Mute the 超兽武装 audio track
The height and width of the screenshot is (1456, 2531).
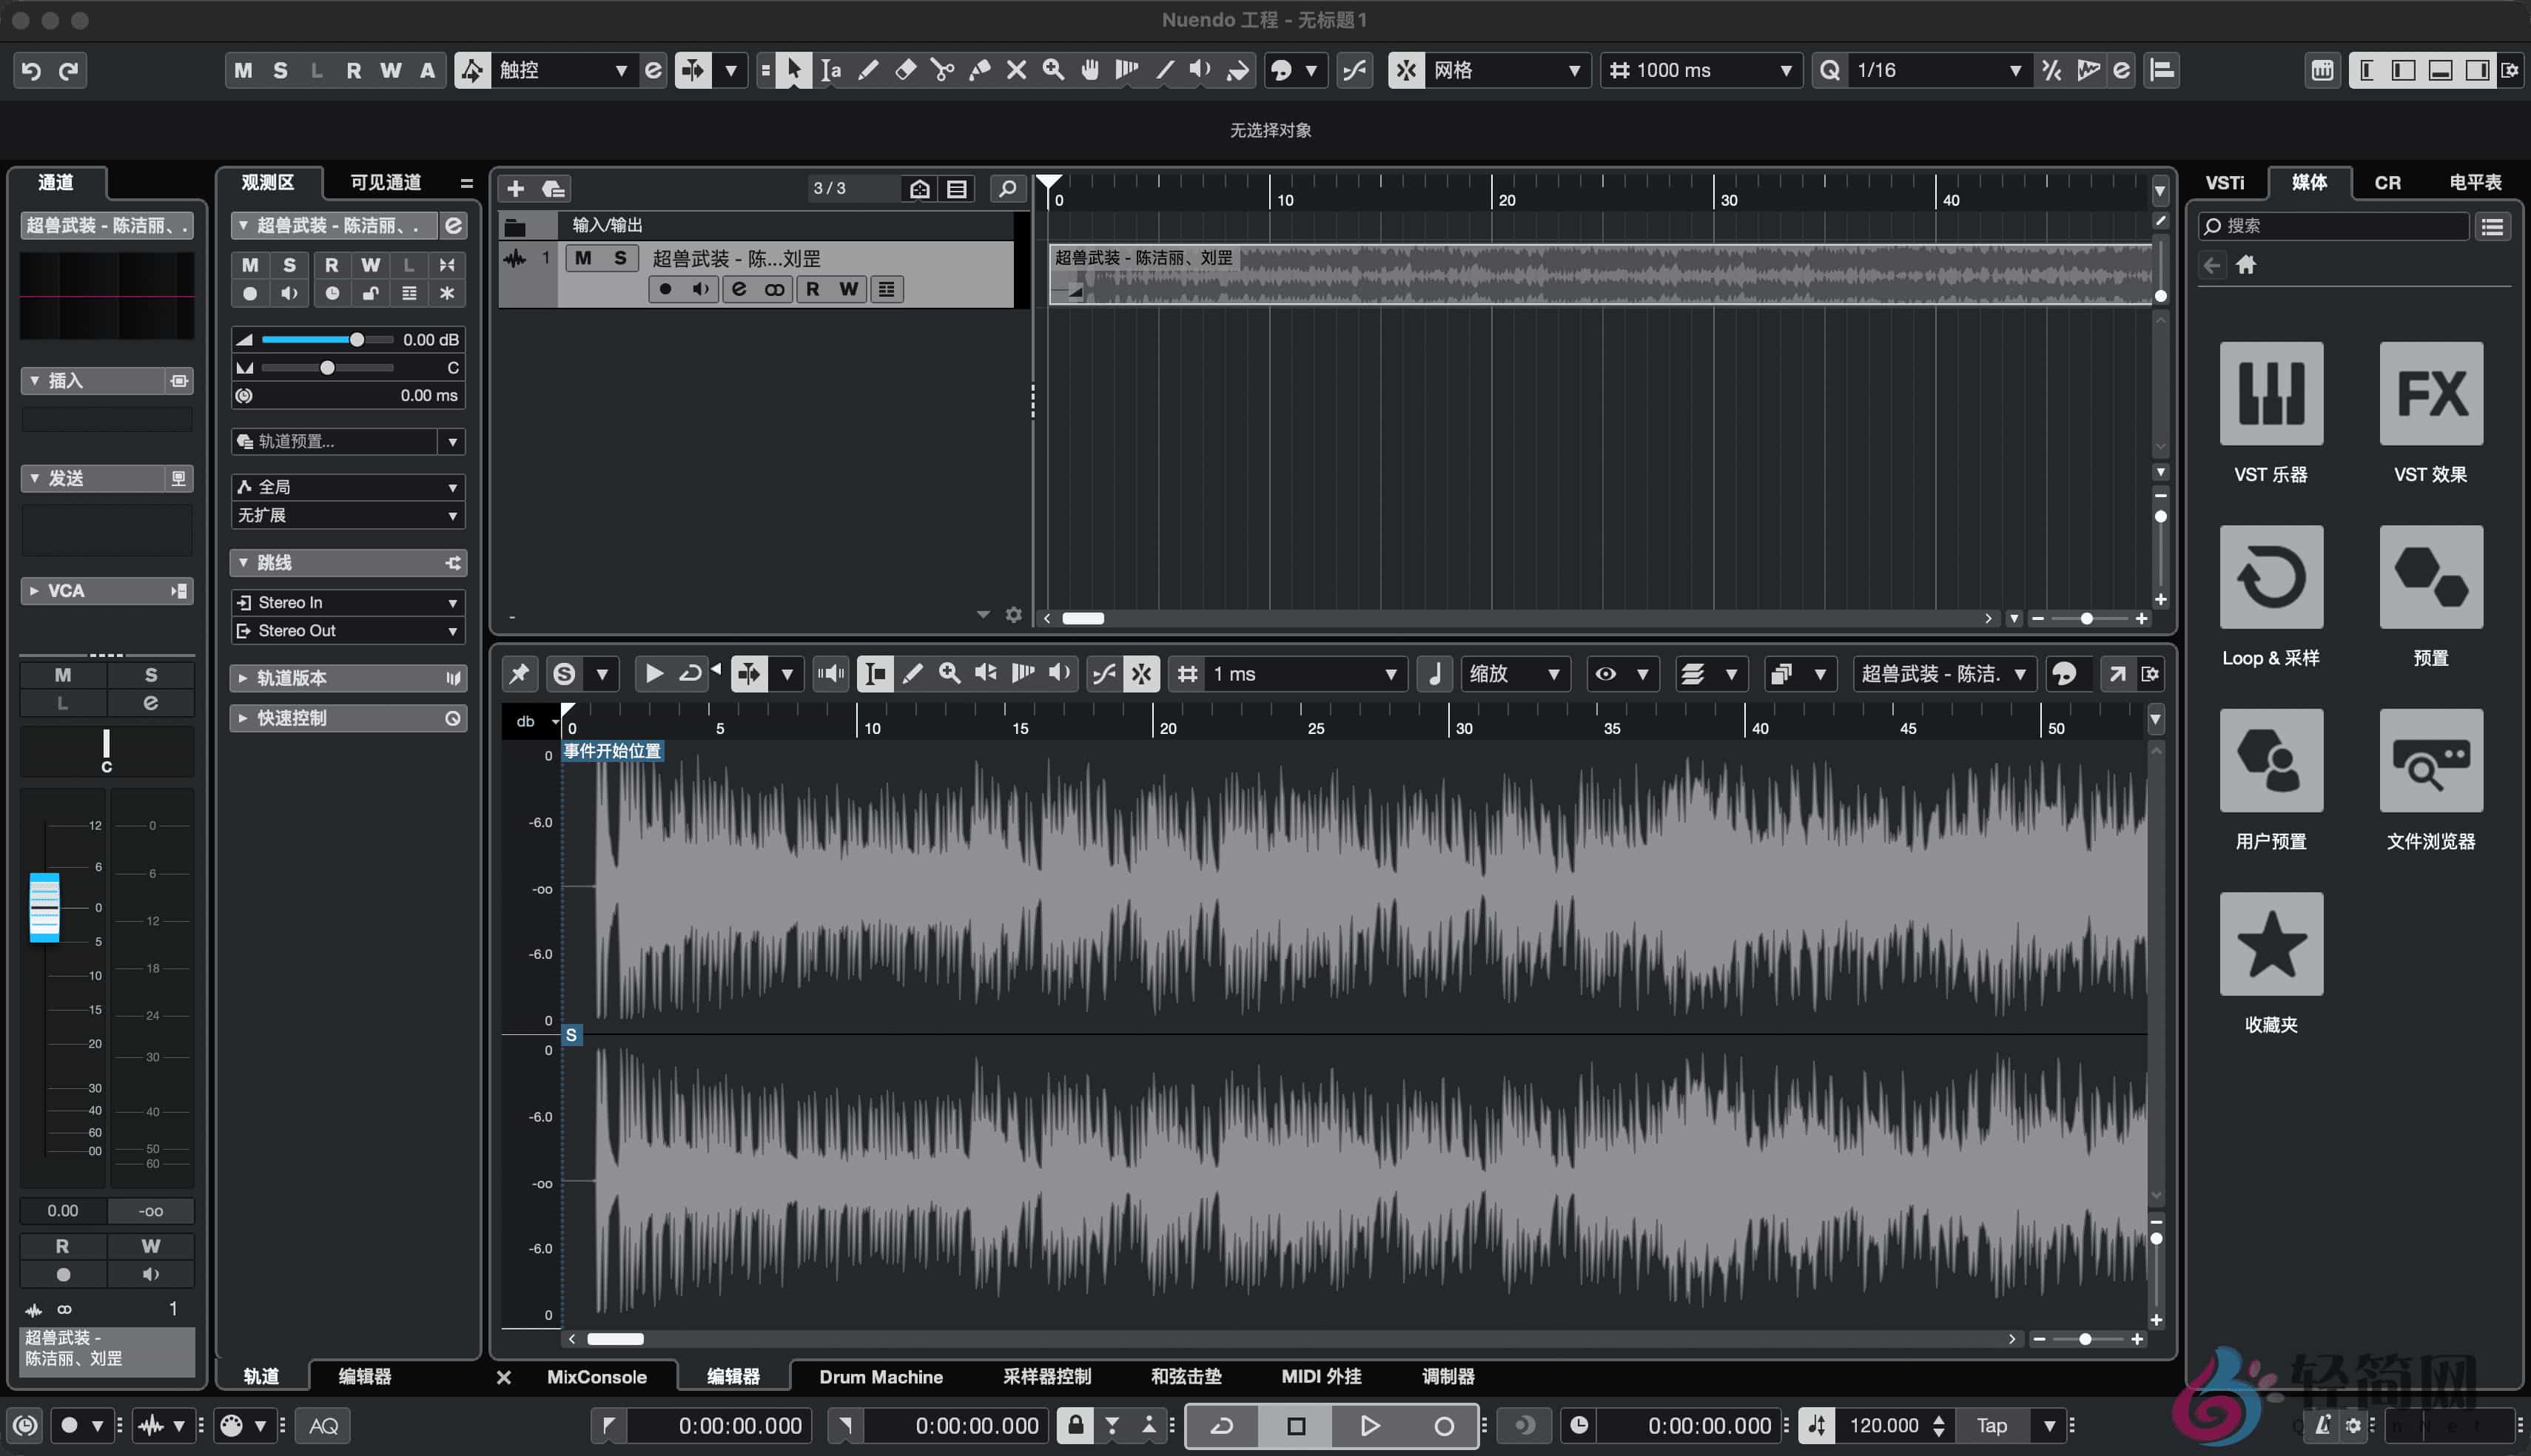tap(584, 258)
